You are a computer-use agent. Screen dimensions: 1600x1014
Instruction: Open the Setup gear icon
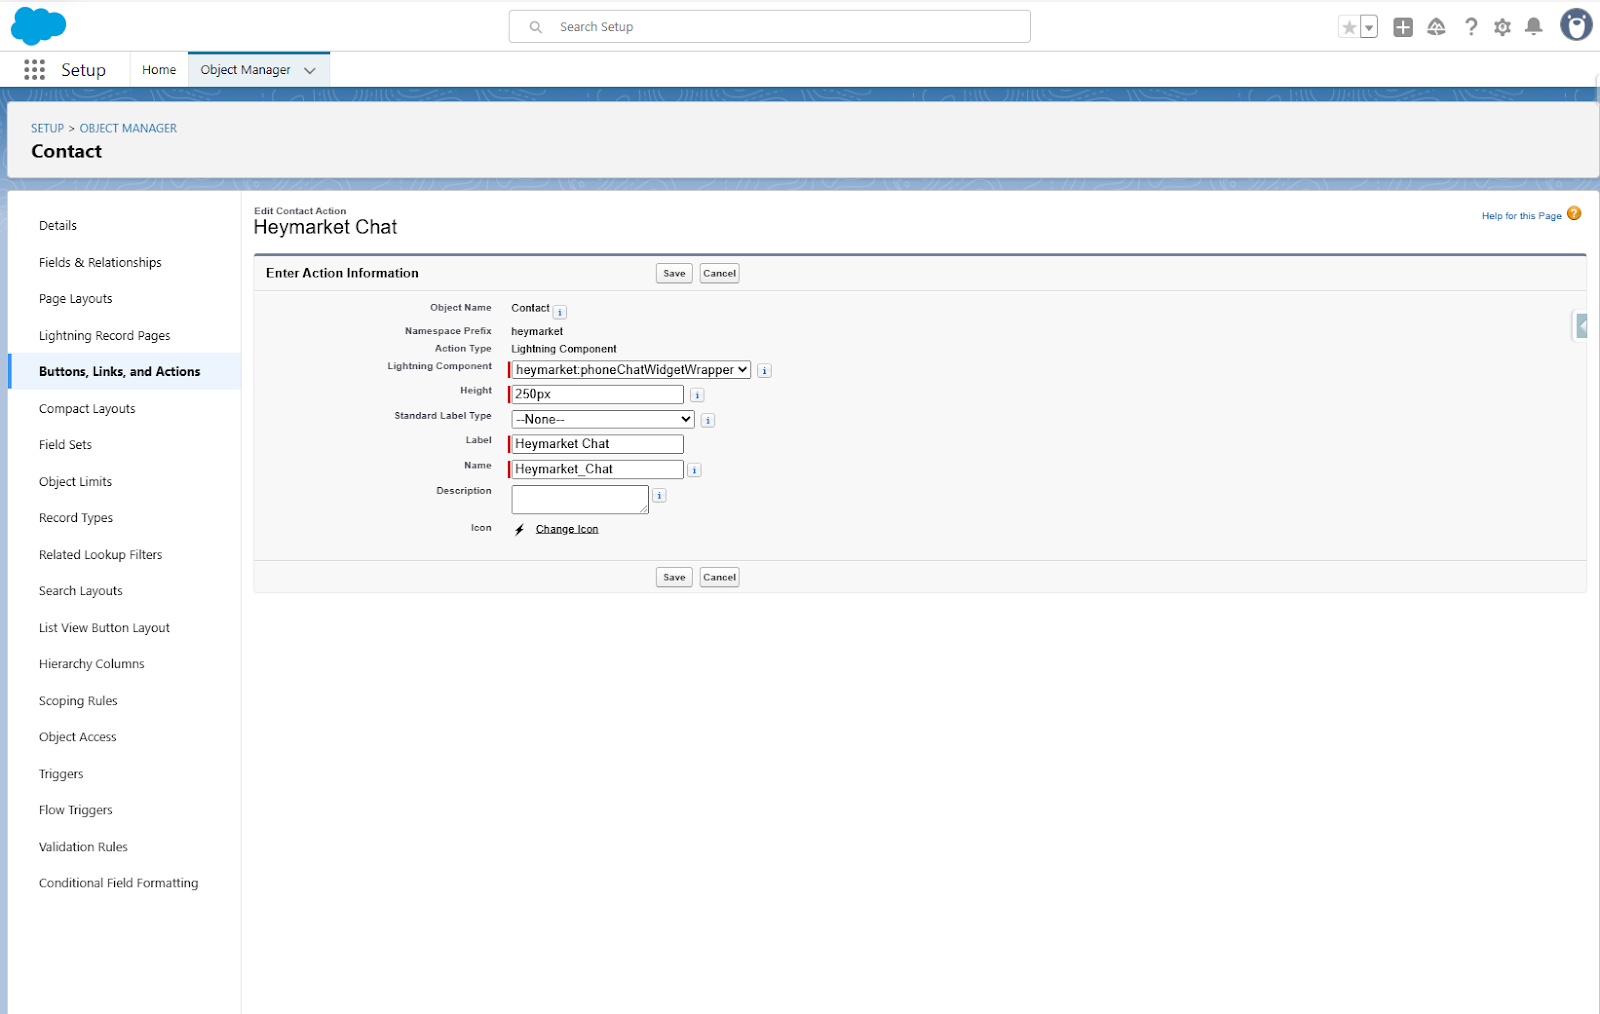pos(1502,27)
